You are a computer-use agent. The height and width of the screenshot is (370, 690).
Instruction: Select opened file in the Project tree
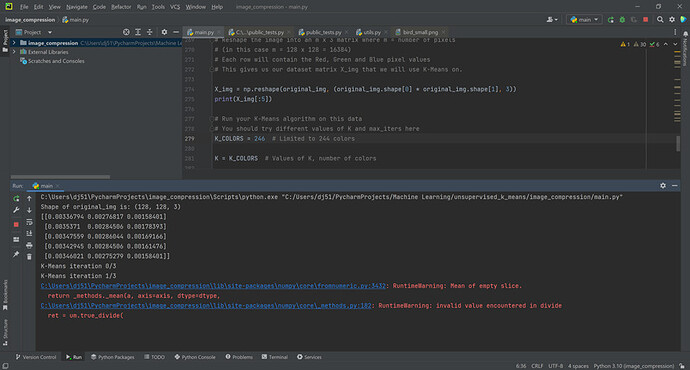point(126,32)
